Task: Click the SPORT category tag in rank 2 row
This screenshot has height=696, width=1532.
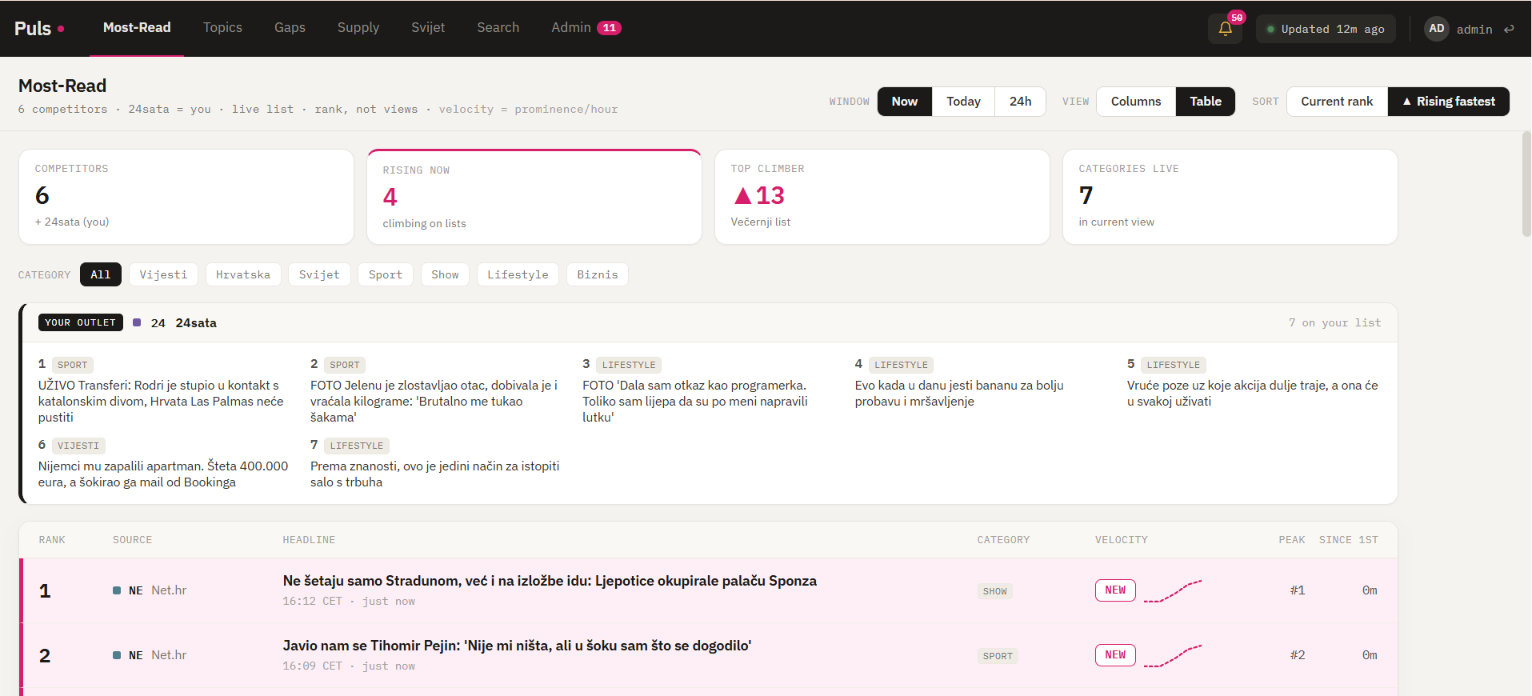Action: (998, 656)
